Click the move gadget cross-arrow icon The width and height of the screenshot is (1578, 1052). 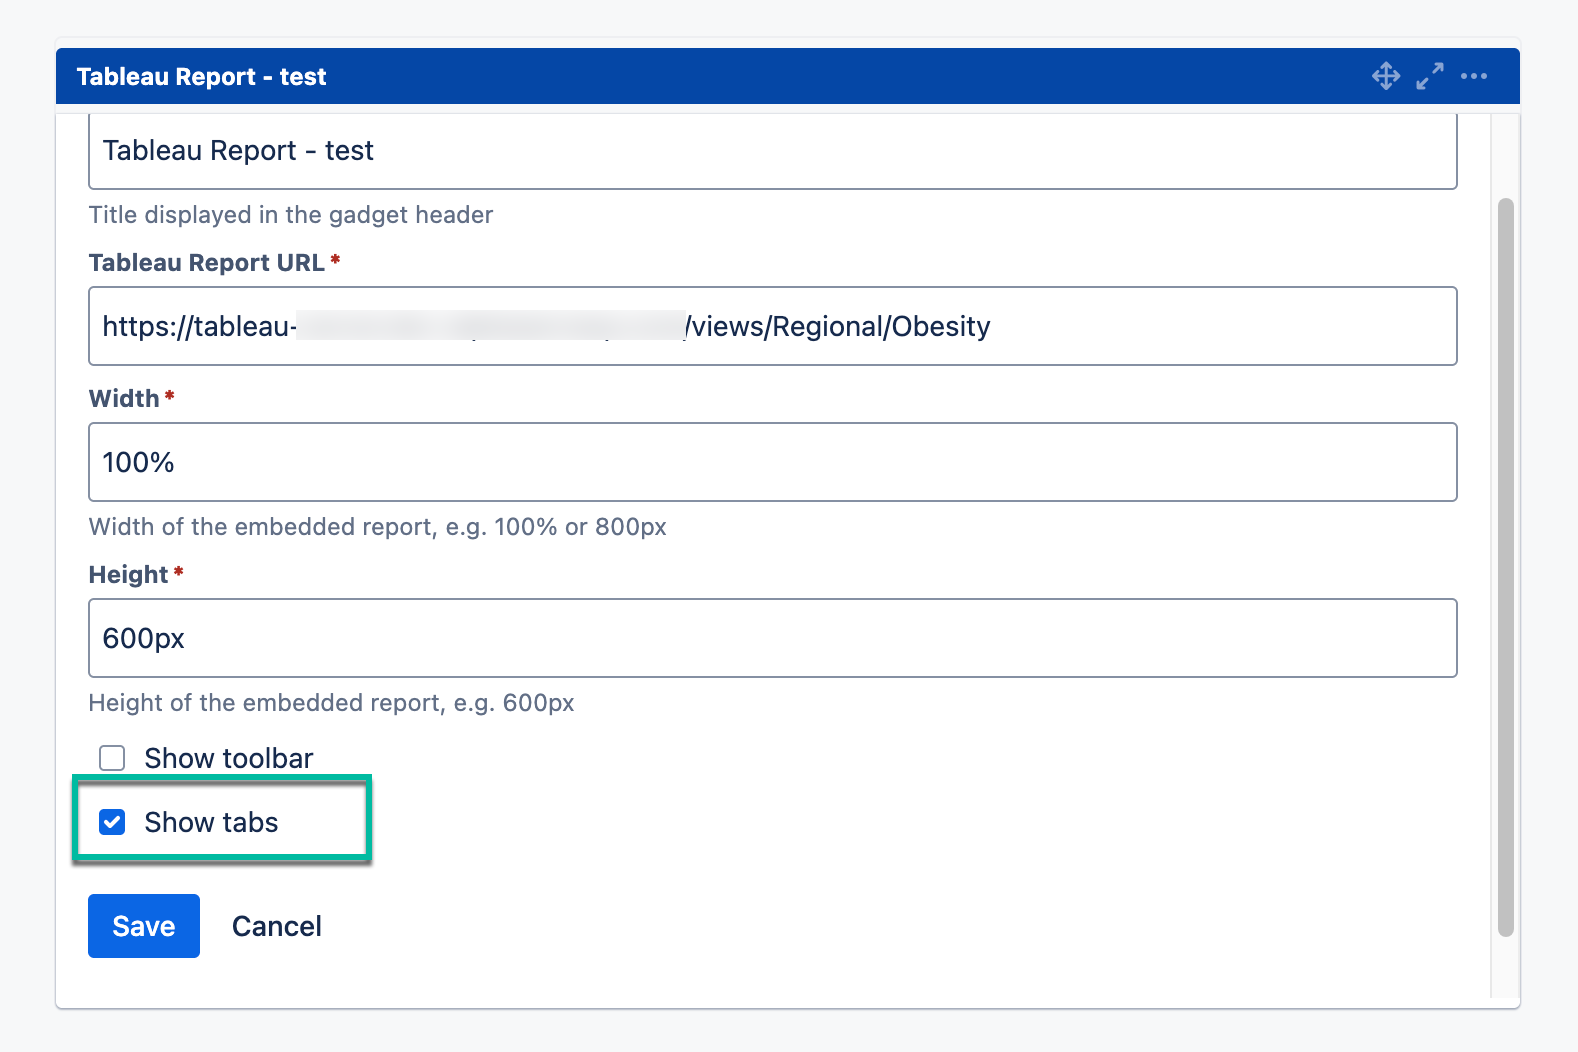(1386, 76)
